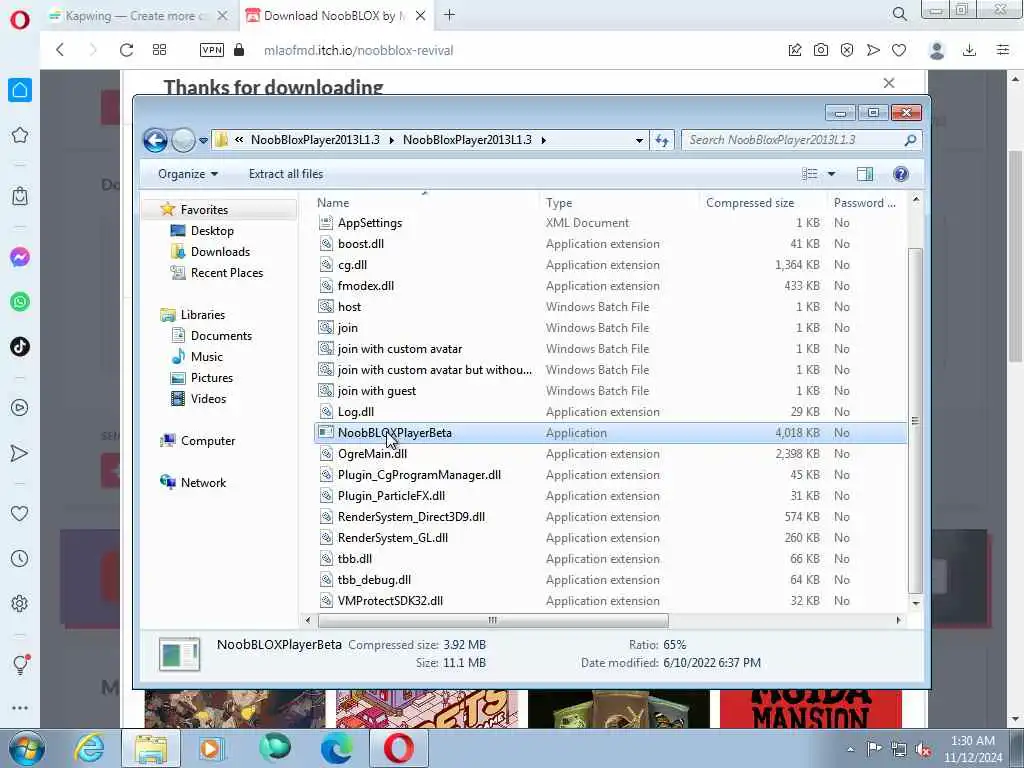Open the three-dots sidebar setup
1024x768 pixels.
click(20, 708)
